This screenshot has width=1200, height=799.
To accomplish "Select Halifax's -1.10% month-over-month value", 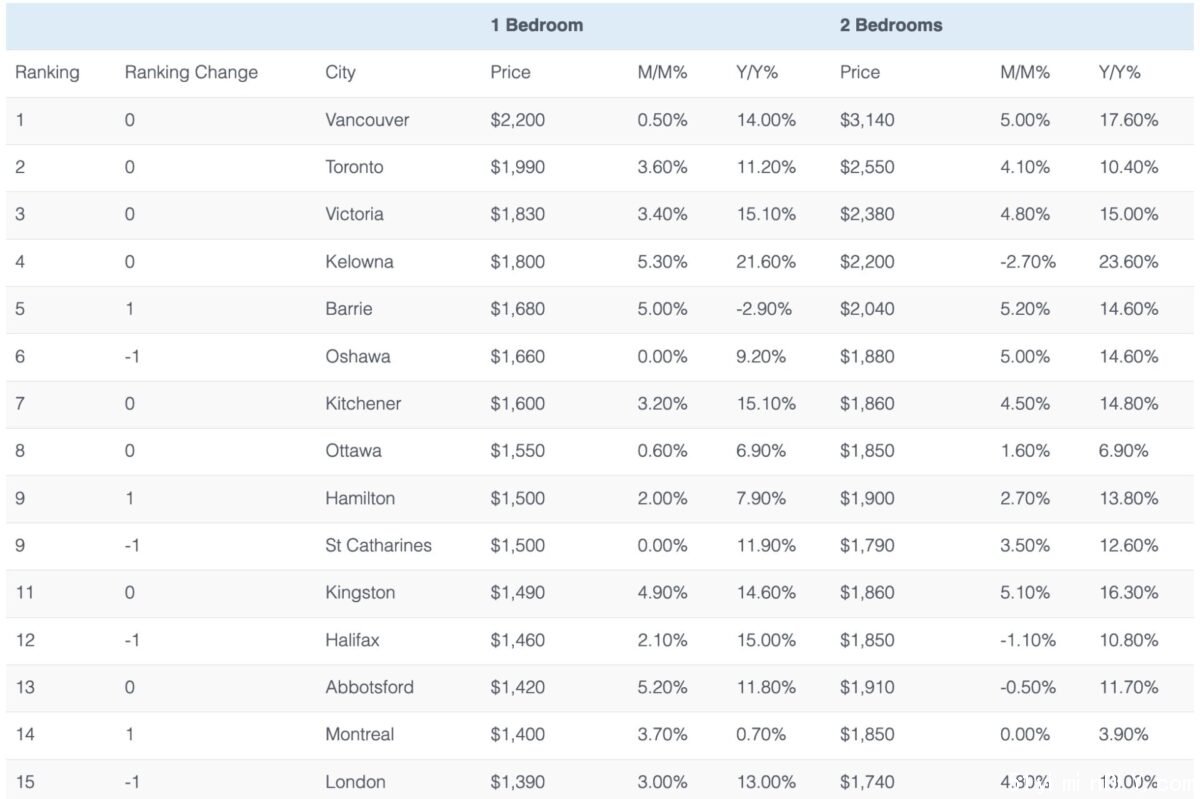I will 1028,640.
